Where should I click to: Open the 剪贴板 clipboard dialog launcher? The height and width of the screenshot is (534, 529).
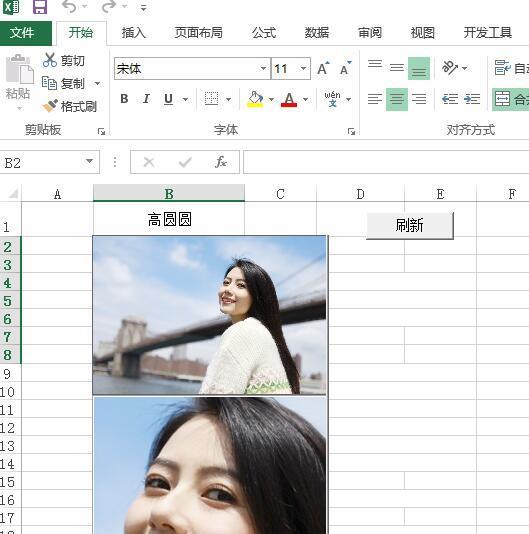coord(101,131)
